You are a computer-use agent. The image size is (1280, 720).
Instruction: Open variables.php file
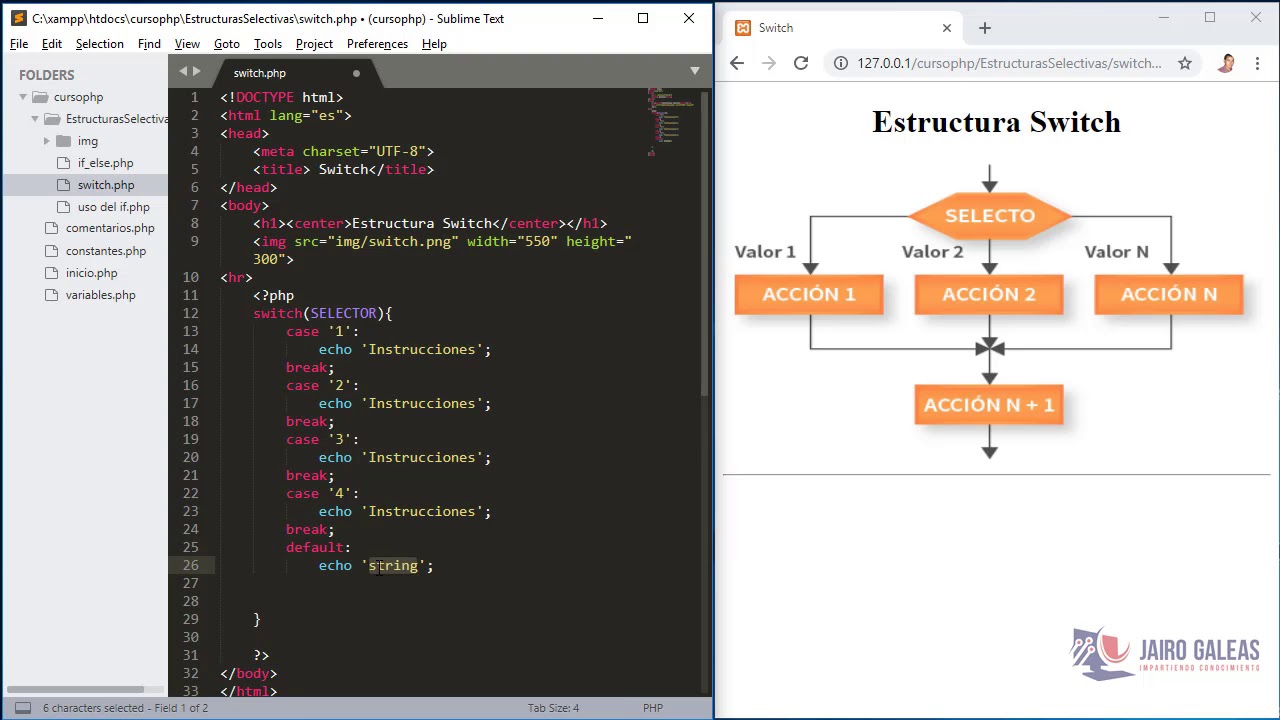[x=100, y=295]
